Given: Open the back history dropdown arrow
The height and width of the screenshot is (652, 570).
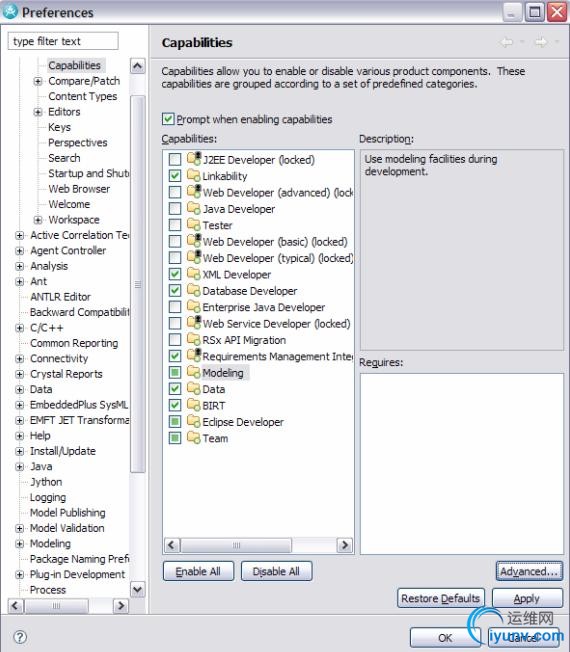Looking at the screenshot, I should (522, 42).
